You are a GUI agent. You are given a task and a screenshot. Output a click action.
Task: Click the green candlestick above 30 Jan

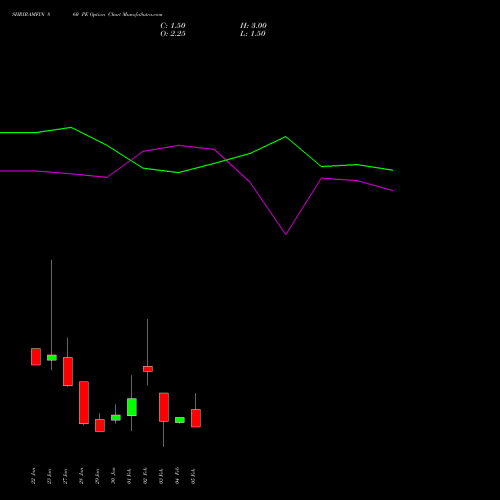pyautogui.click(x=116, y=418)
